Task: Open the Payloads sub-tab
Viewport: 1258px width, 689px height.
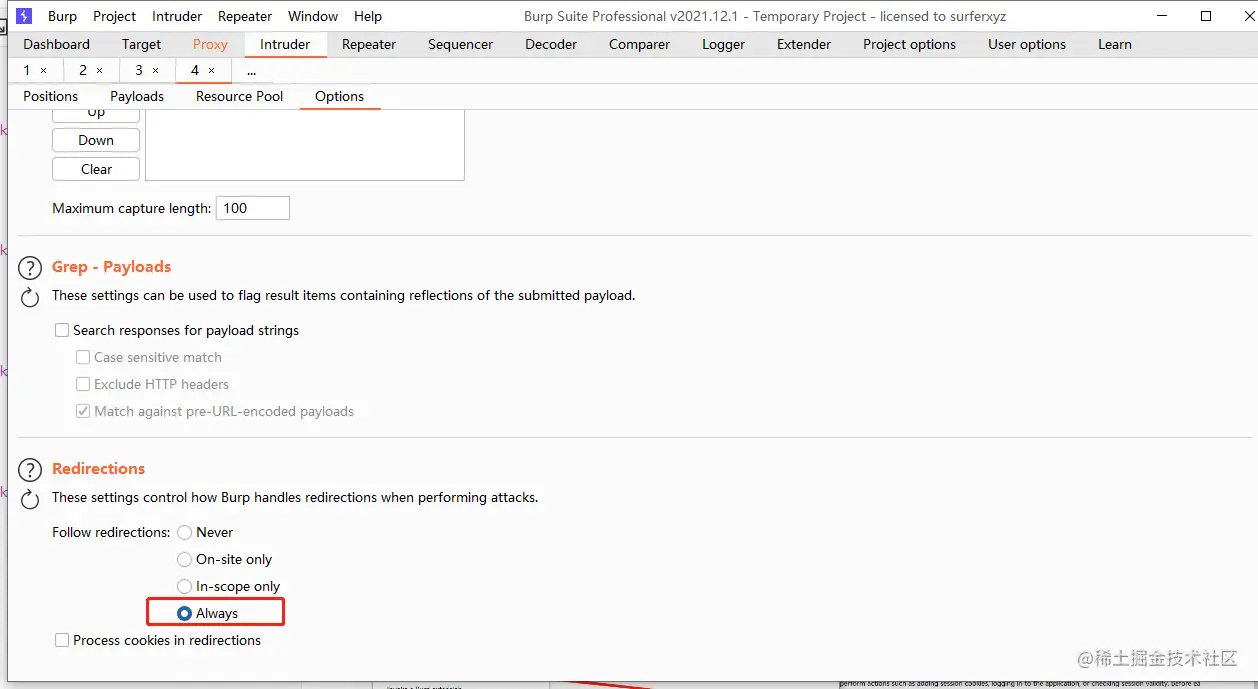Action: [x=137, y=96]
